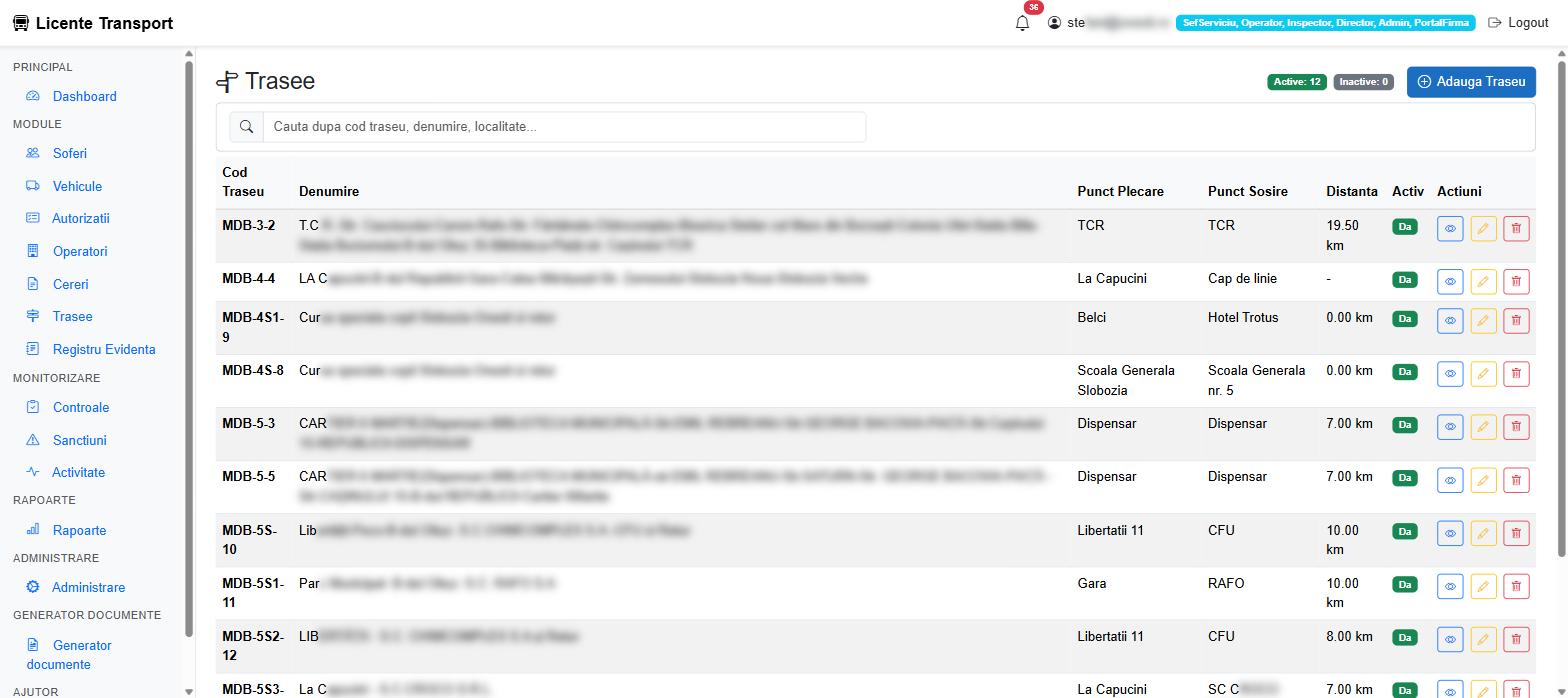Viewport: 1568px width, 698px height.
Task: Click sidebar scrollbar down arrow
Action: coord(189,691)
